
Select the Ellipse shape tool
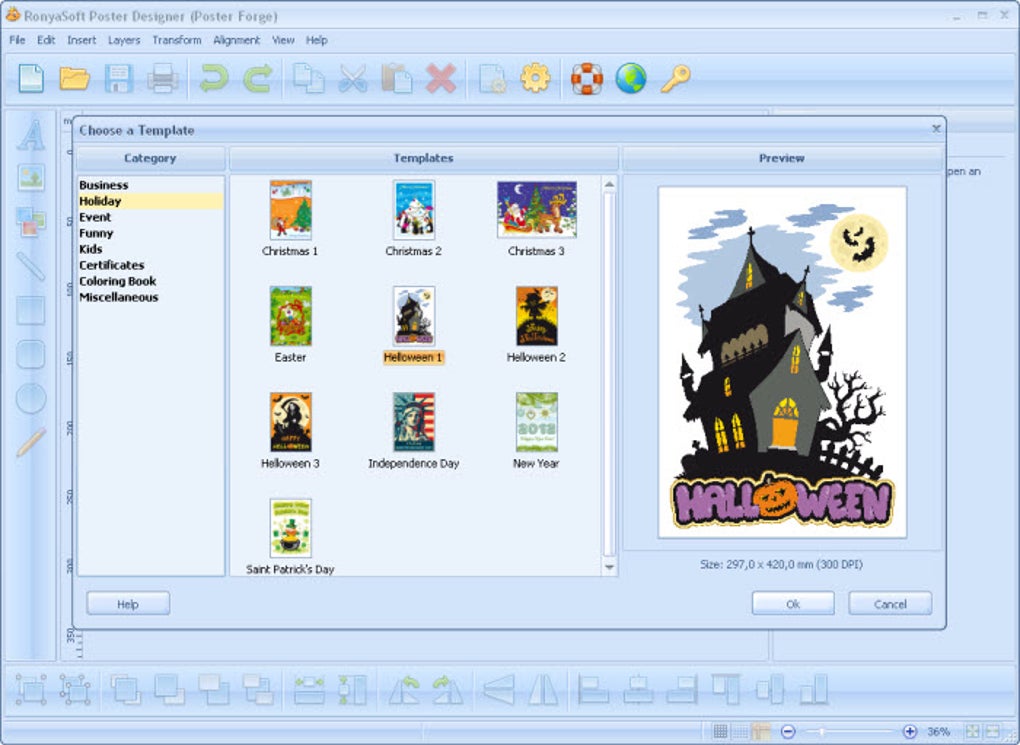(31, 398)
